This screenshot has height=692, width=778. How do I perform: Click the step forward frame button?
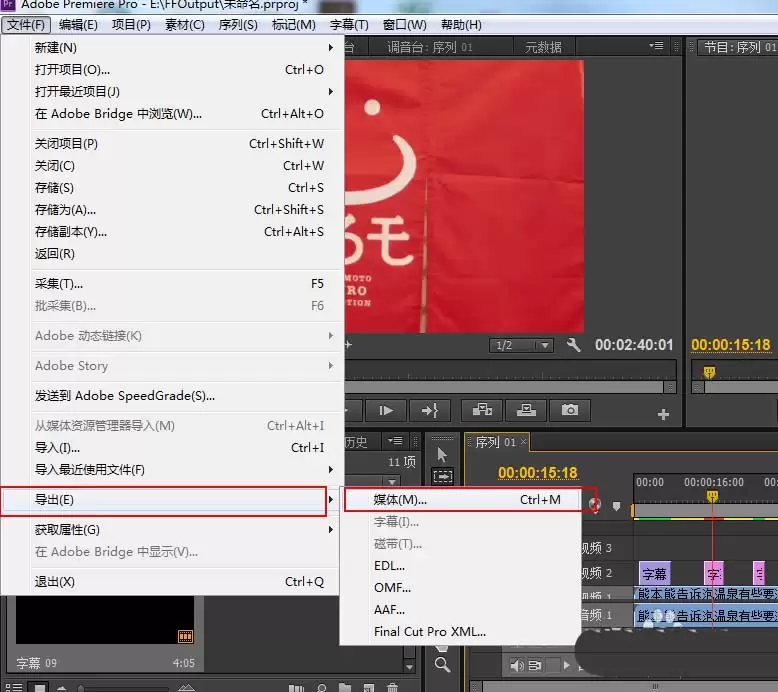click(386, 411)
